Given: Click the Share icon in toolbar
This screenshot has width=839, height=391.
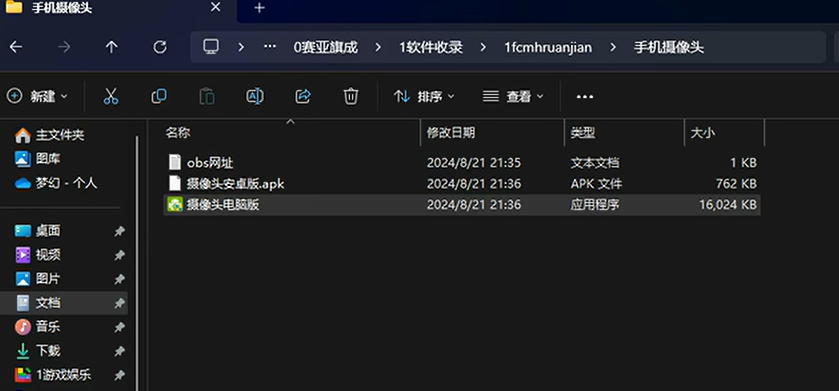Looking at the screenshot, I should click(x=303, y=96).
